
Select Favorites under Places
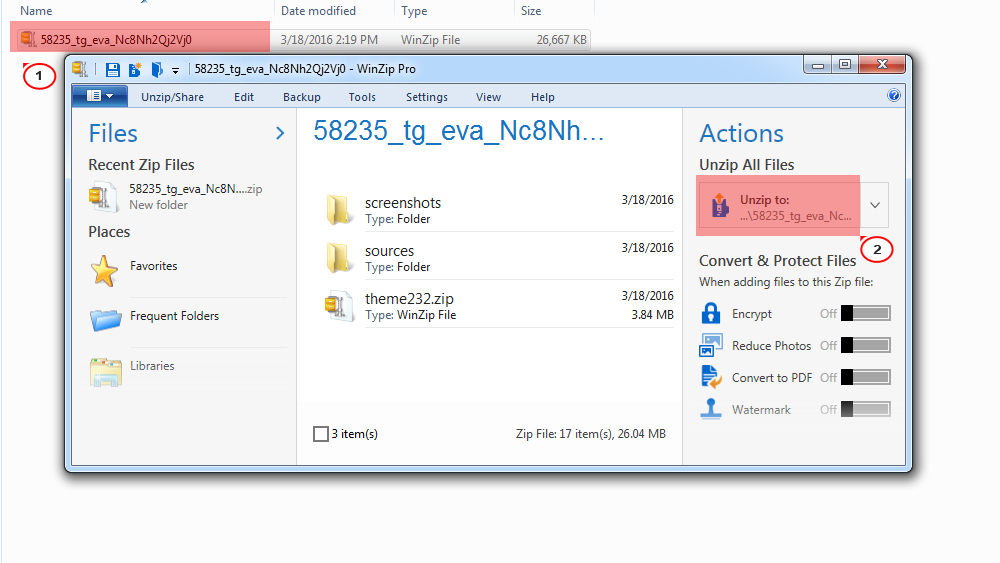click(154, 266)
